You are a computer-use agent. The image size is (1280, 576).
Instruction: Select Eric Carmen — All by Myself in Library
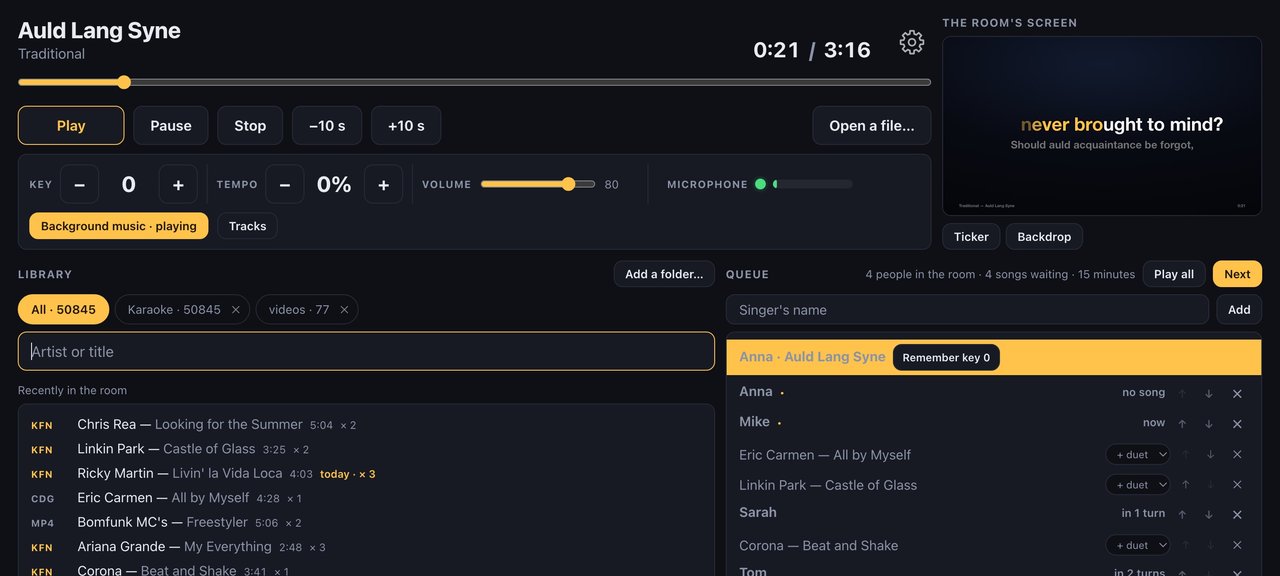point(366,498)
